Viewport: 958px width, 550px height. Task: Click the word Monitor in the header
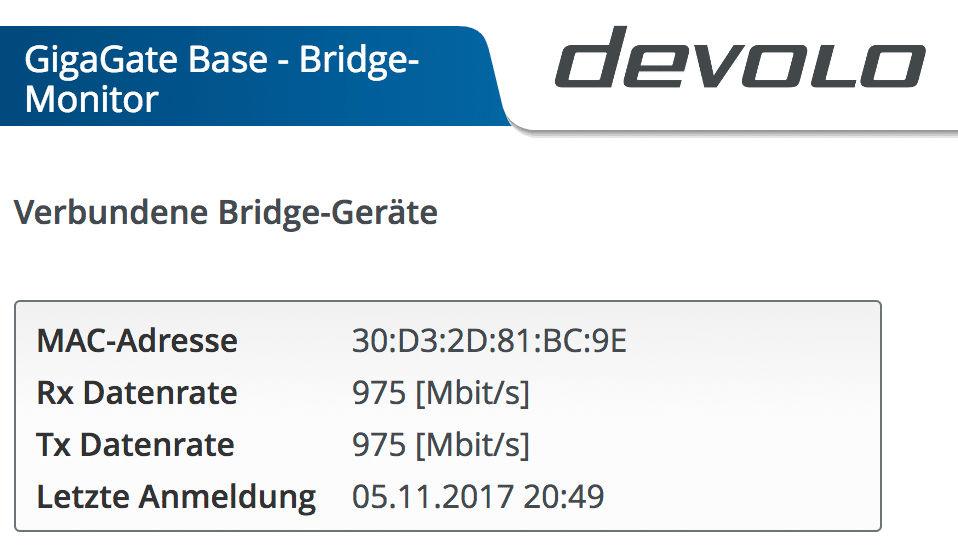coord(92,99)
